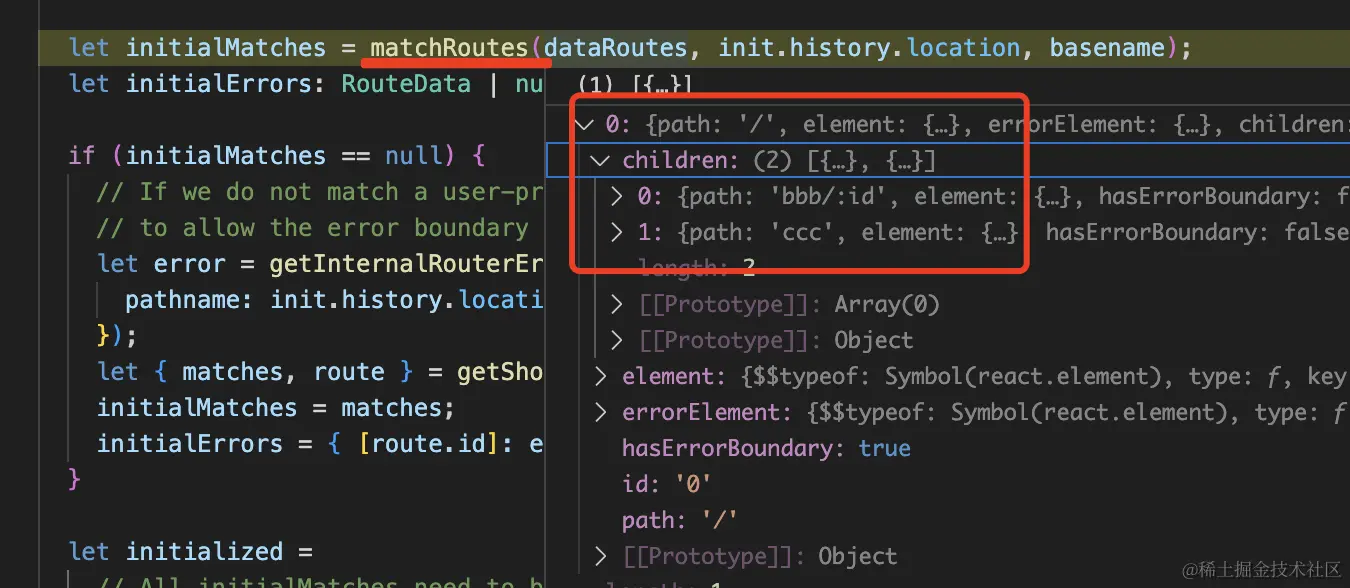Click the dataRoutes argument in matchRoutes call
Image resolution: width=1350 pixels, height=588 pixels.
[615, 48]
